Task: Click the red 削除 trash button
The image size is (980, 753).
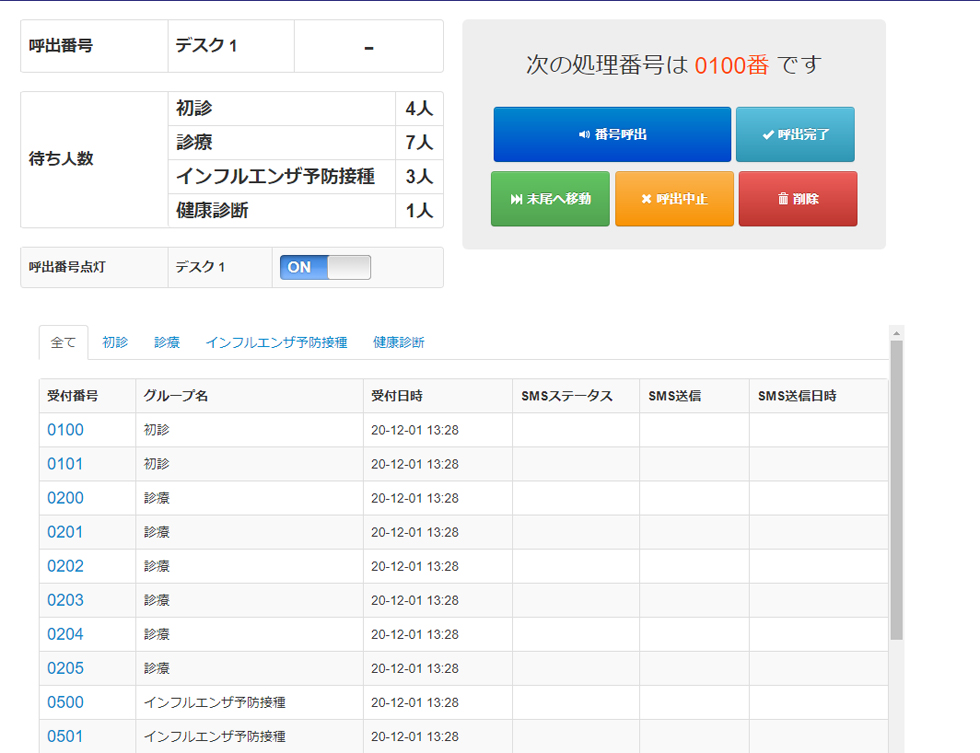Action: point(798,199)
